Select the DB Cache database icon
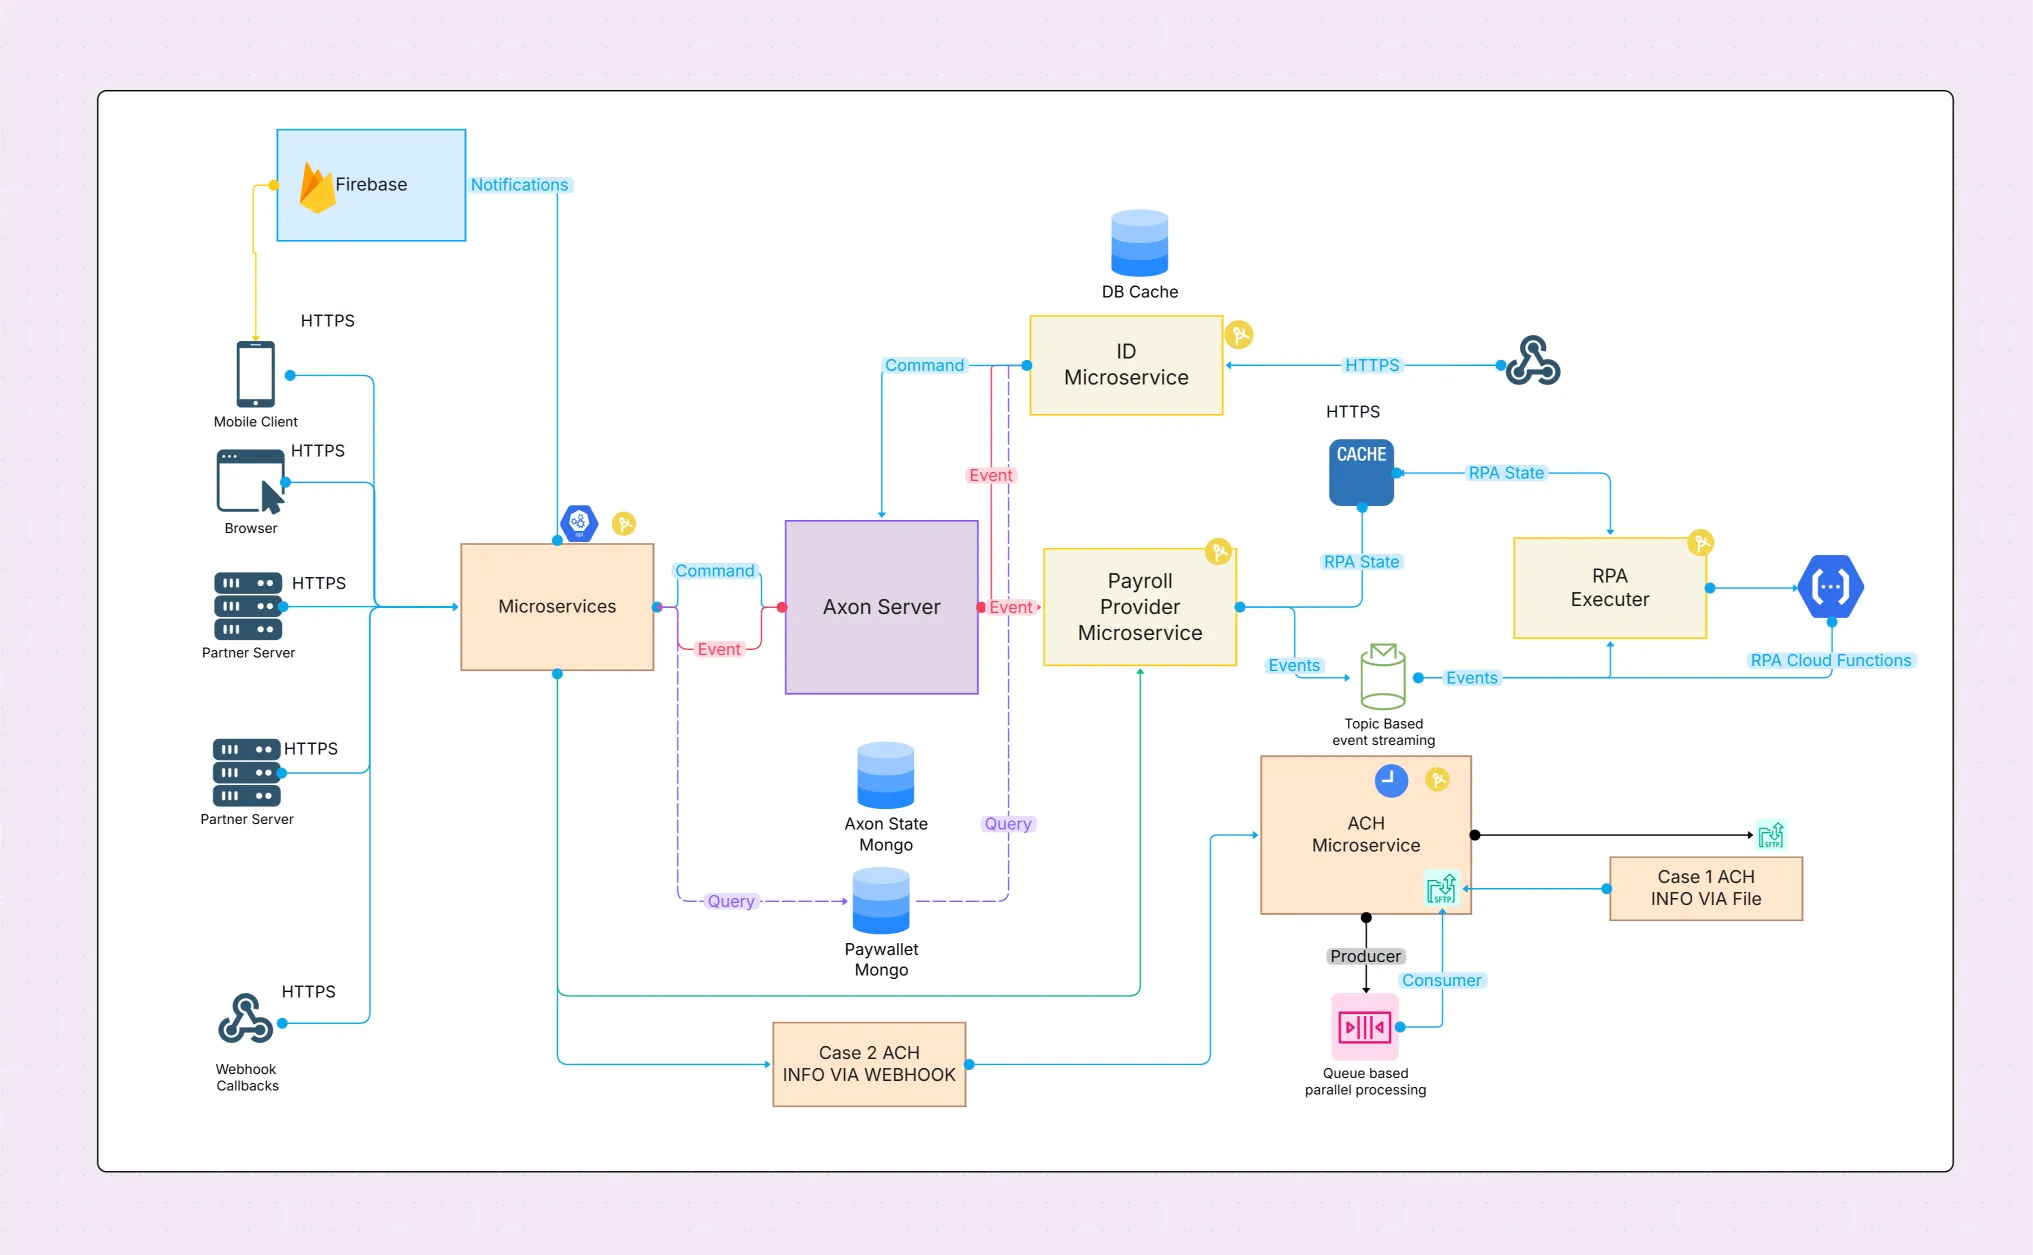Image resolution: width=2033 pixels, height=1255 pixels. pos(1139,243)
